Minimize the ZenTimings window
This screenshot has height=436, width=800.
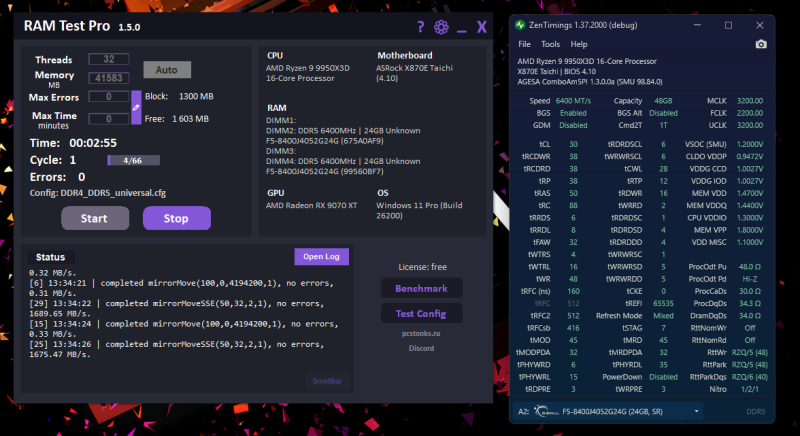tap(697, 25)
